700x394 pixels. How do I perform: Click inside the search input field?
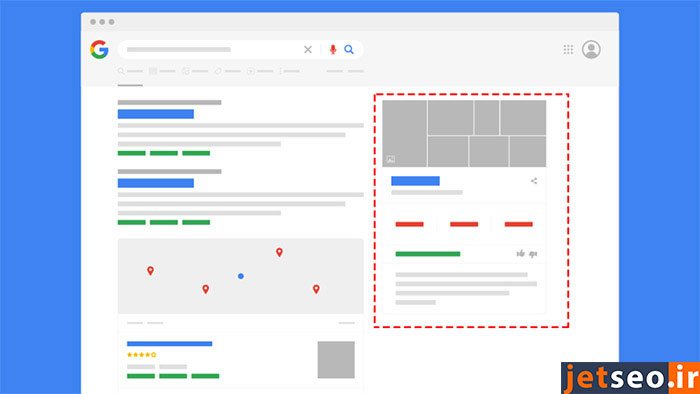210,50
